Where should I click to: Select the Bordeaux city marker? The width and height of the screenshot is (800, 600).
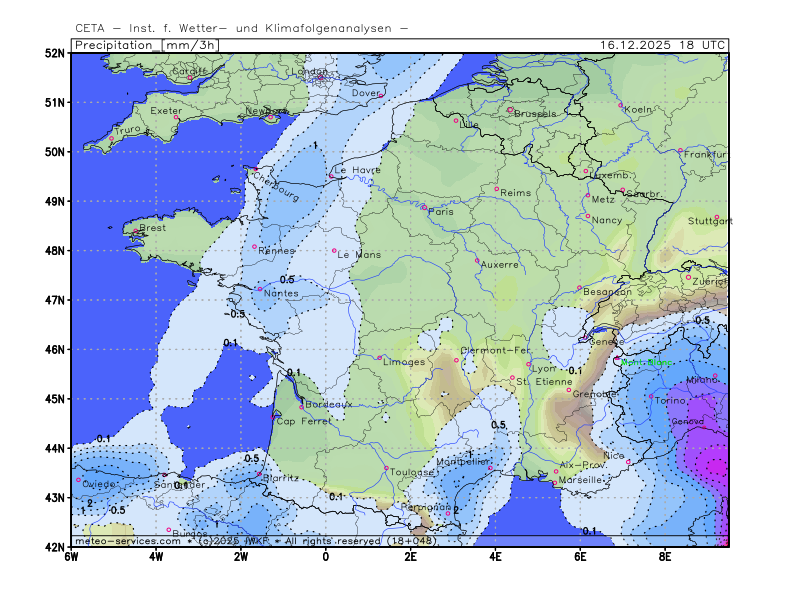(x=301, y=406)
